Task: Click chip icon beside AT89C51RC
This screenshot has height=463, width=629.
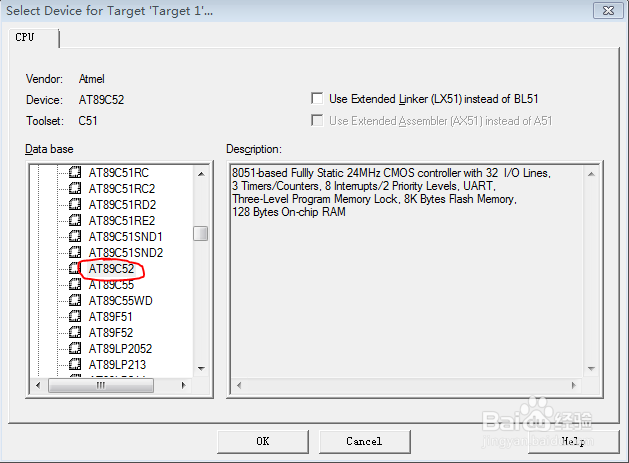Action: (75, 172)
